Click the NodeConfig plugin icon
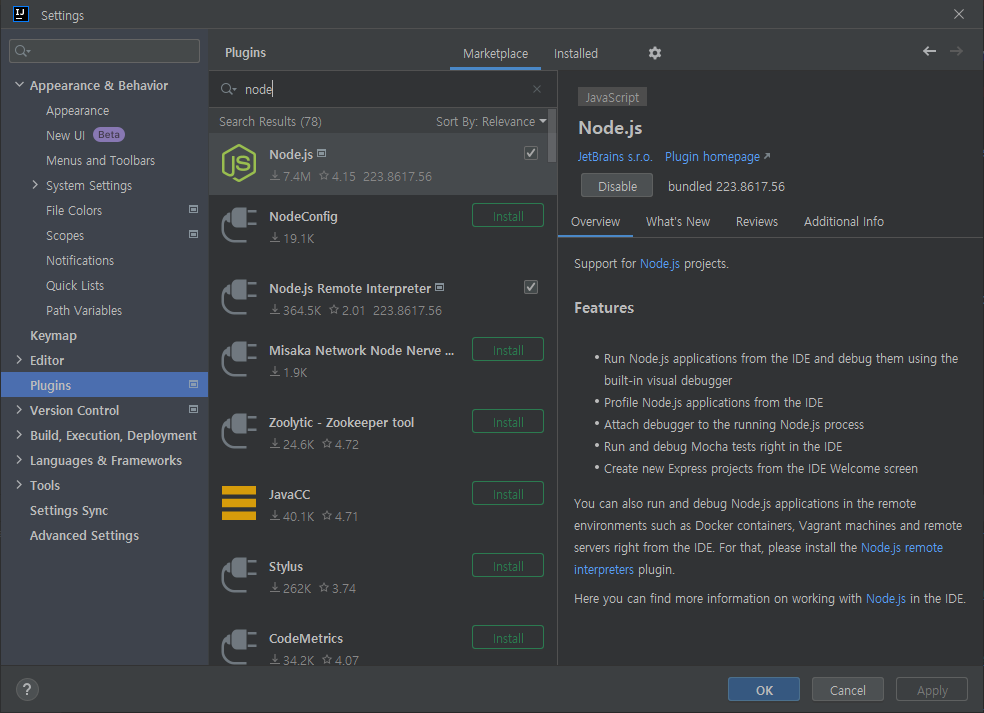Image resolution: width=984 pixels, height=713 pixels. coord(238,225)
